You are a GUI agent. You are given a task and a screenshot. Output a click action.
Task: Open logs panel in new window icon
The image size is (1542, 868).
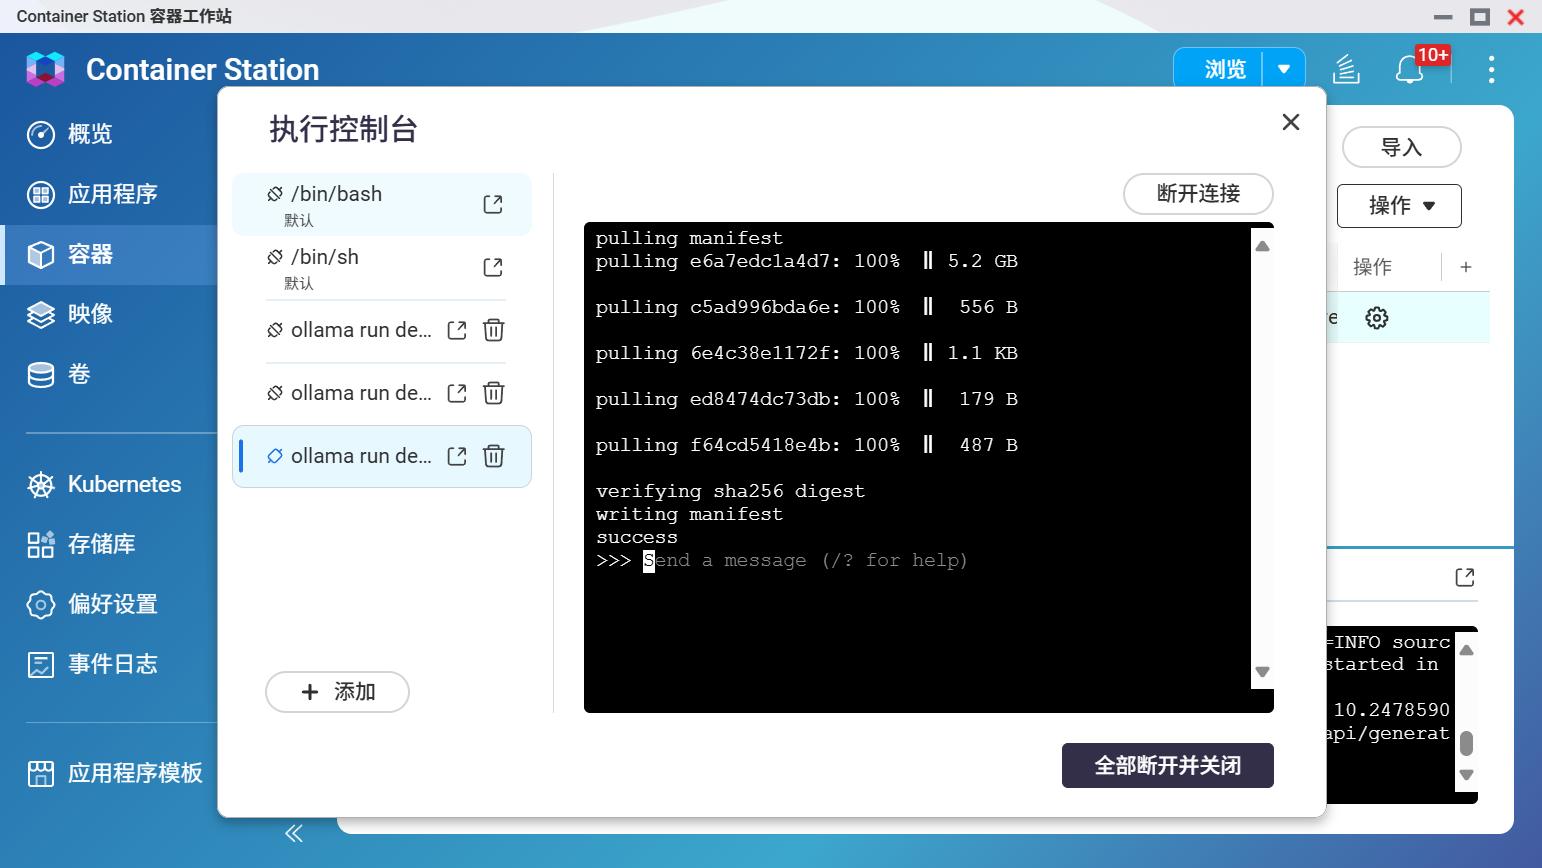(1465, 577)
